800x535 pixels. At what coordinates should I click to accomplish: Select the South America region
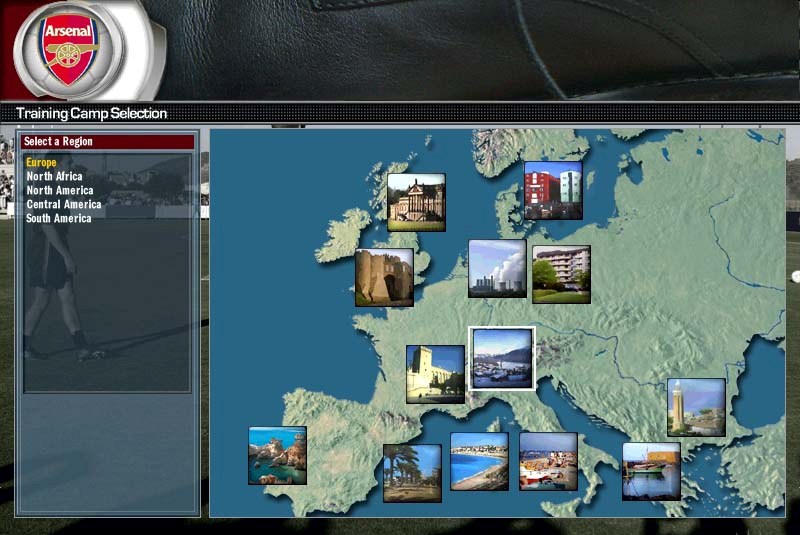(59, 218)
